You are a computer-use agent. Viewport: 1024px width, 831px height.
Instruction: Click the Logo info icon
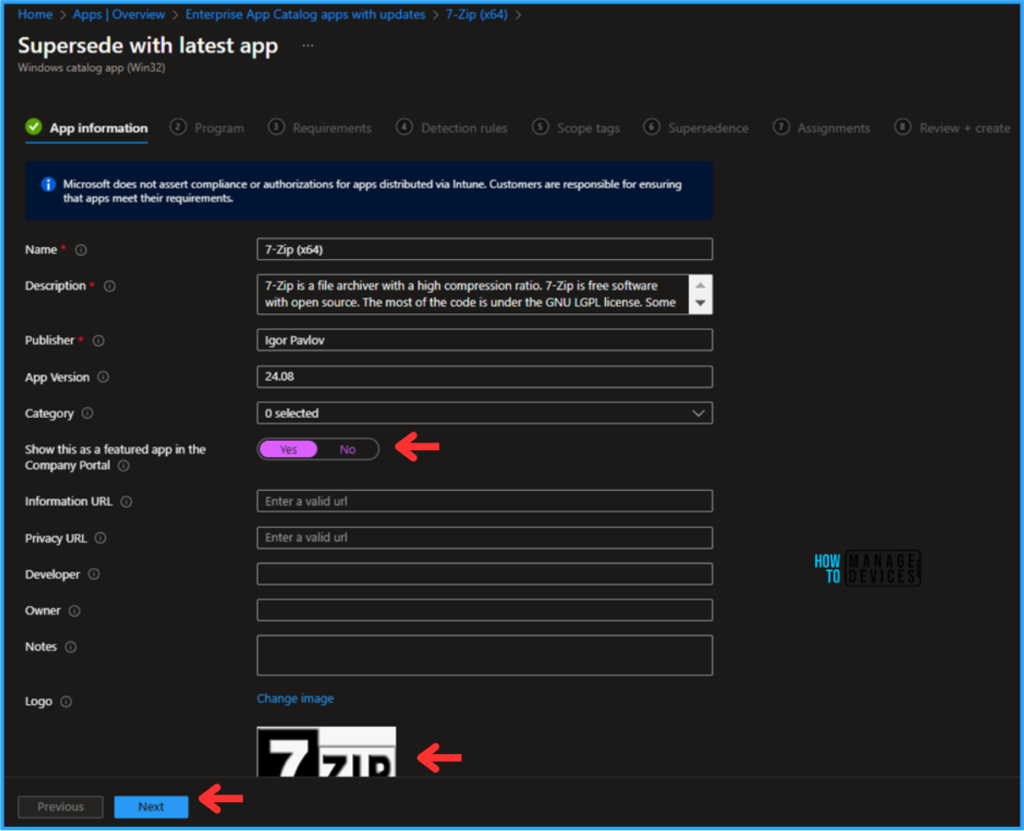pyautogui.click(x=66, y=702)
